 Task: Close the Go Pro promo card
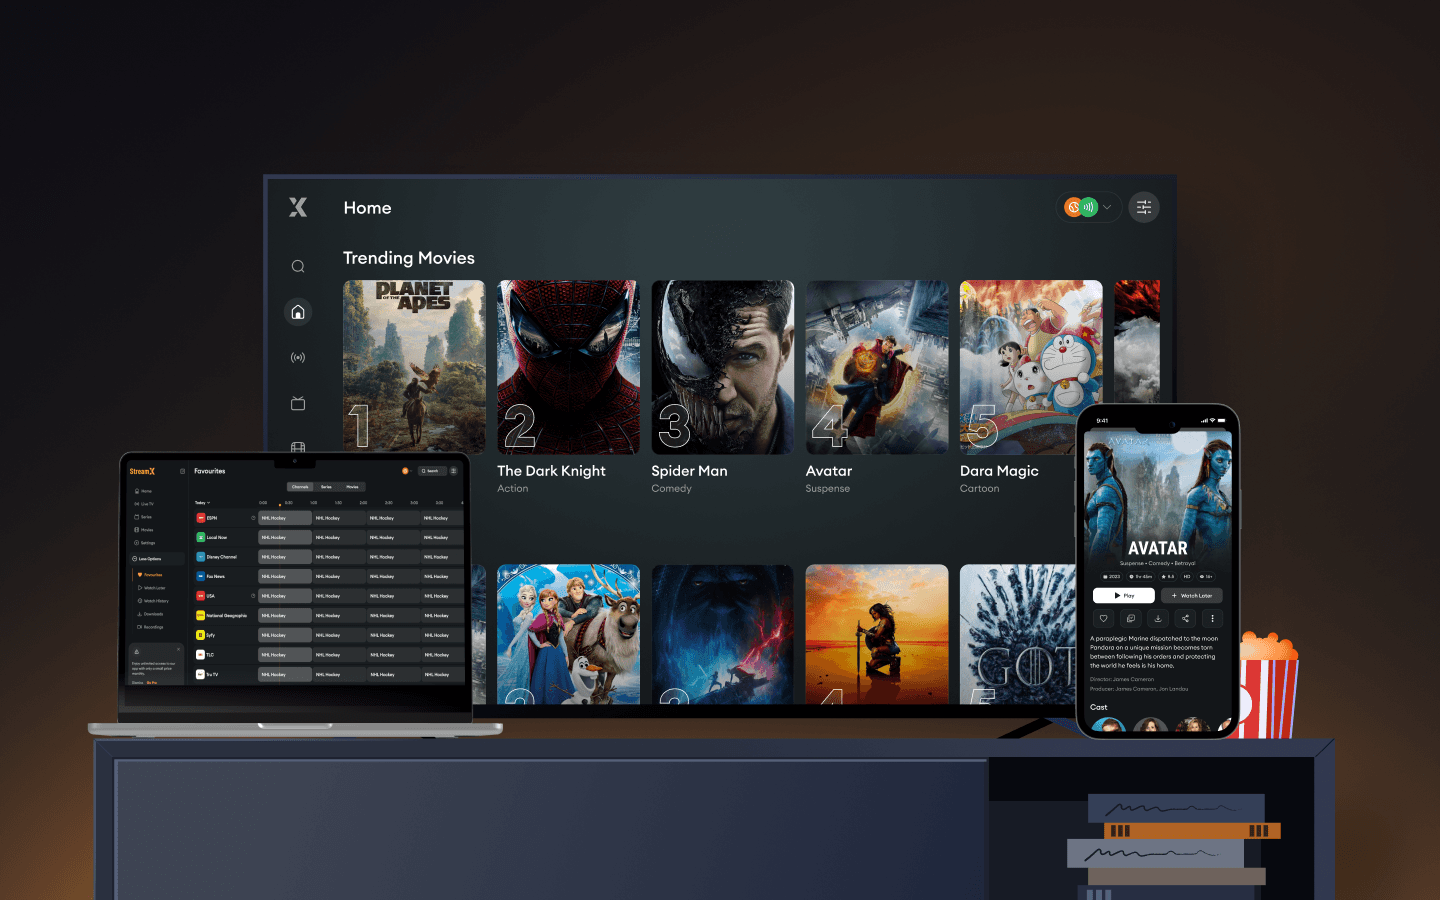pyautogui.click(x=178, y=649)
